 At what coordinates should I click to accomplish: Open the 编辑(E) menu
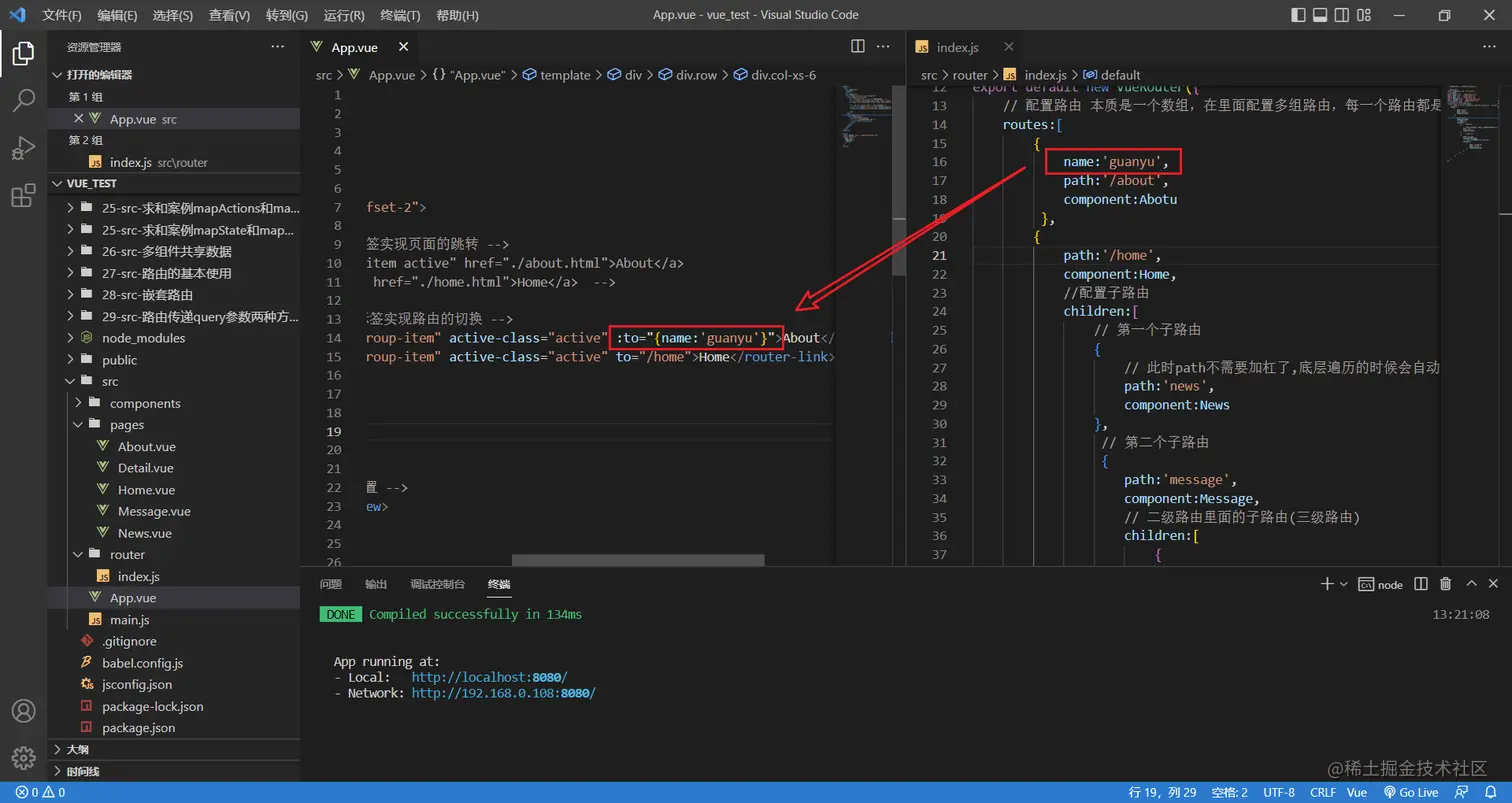[x=118, y=15]
